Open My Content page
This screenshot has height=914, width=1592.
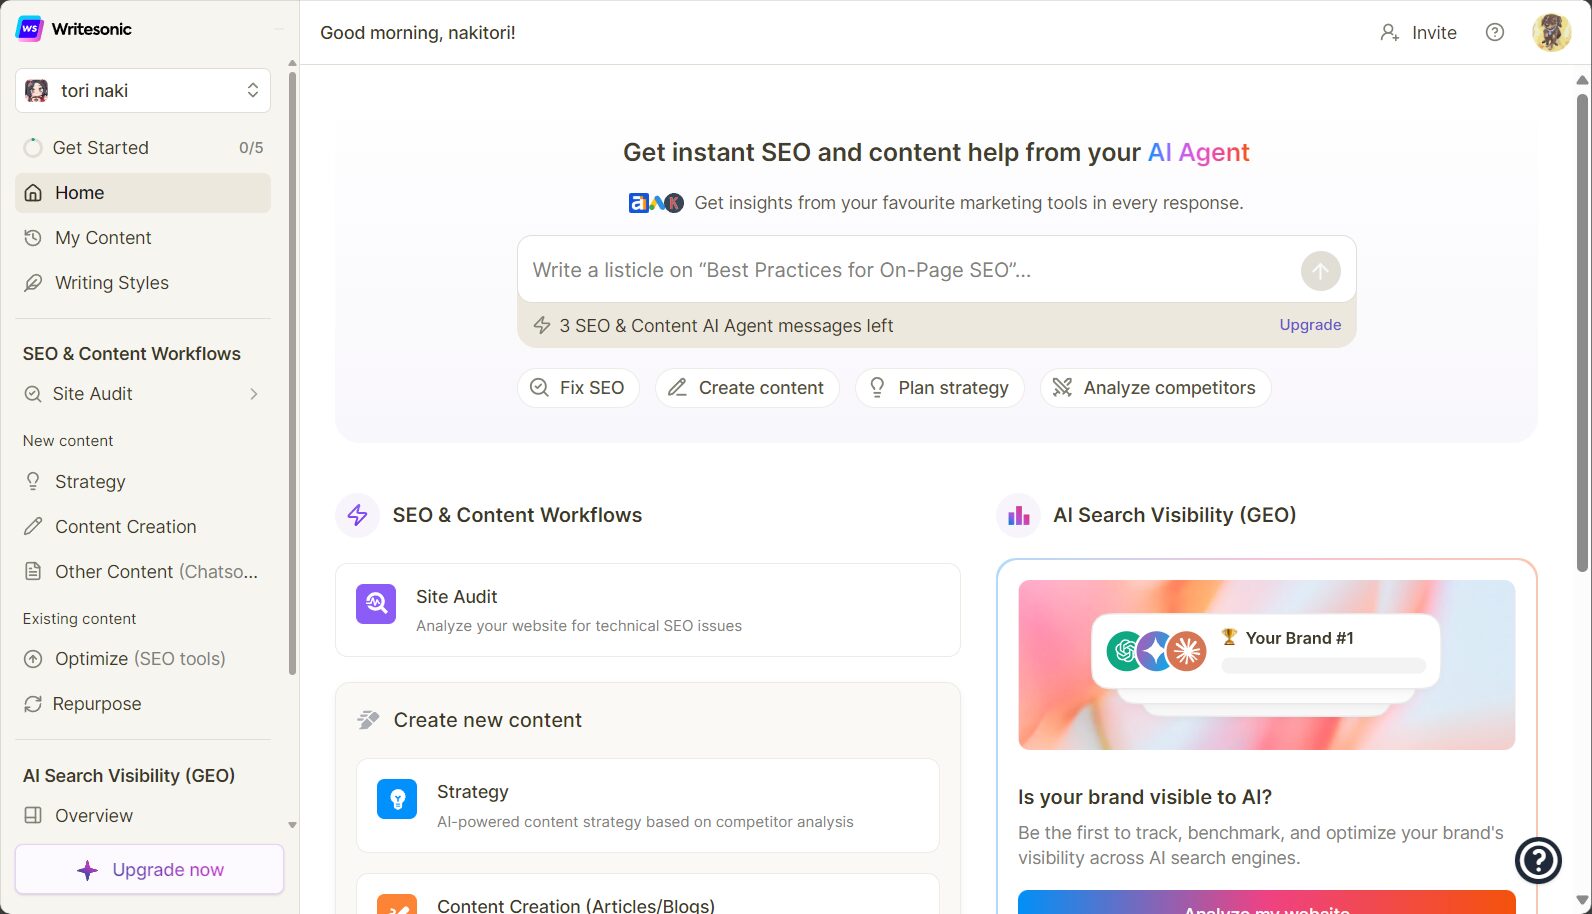tap(143, 238)
